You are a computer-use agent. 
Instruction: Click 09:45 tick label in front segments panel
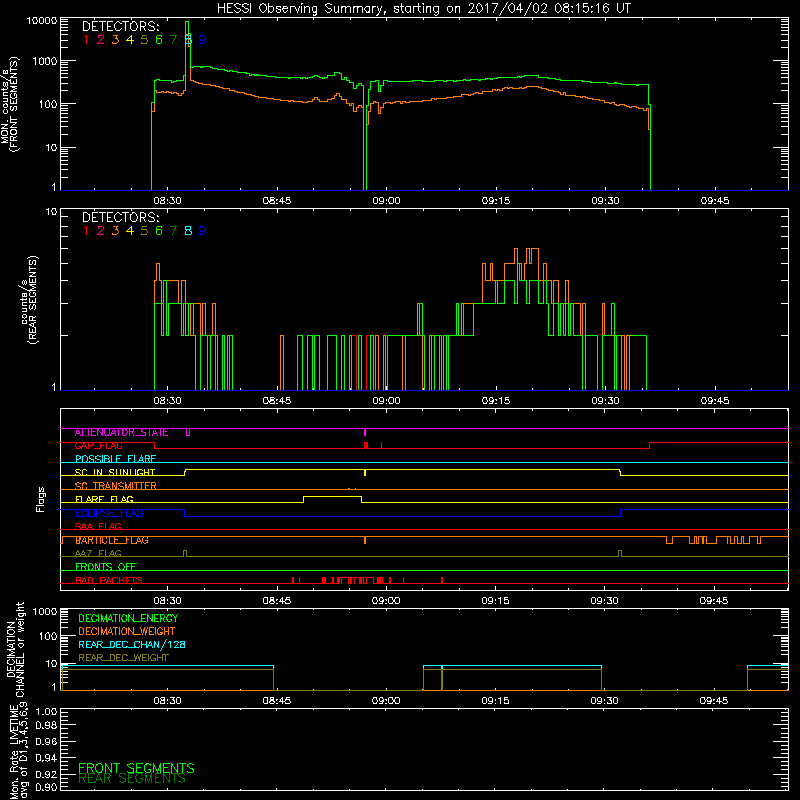point(715,201)
